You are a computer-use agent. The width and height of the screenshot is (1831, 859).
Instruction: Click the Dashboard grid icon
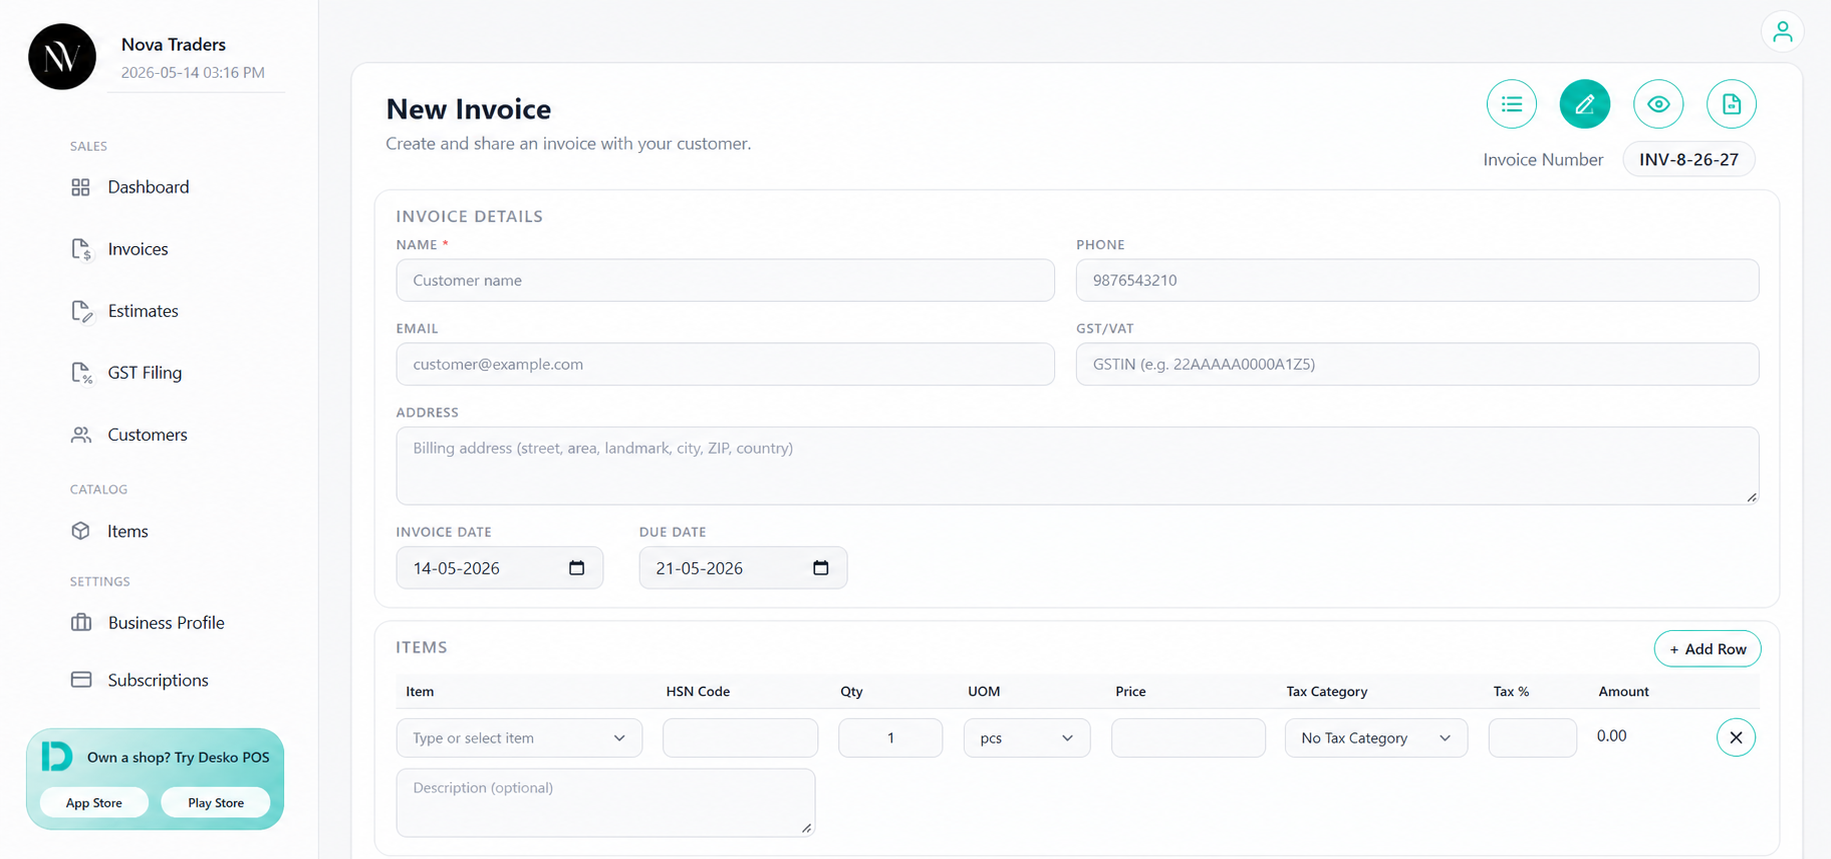[81, 187]
